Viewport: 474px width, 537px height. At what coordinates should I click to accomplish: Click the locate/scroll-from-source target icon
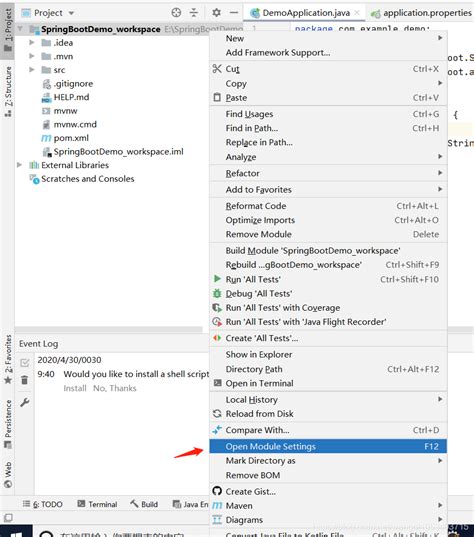point(176,13)
